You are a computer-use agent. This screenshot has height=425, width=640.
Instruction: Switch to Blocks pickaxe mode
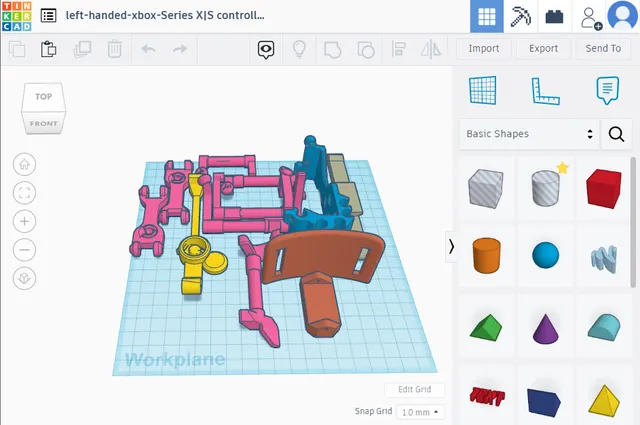point(520,16)
